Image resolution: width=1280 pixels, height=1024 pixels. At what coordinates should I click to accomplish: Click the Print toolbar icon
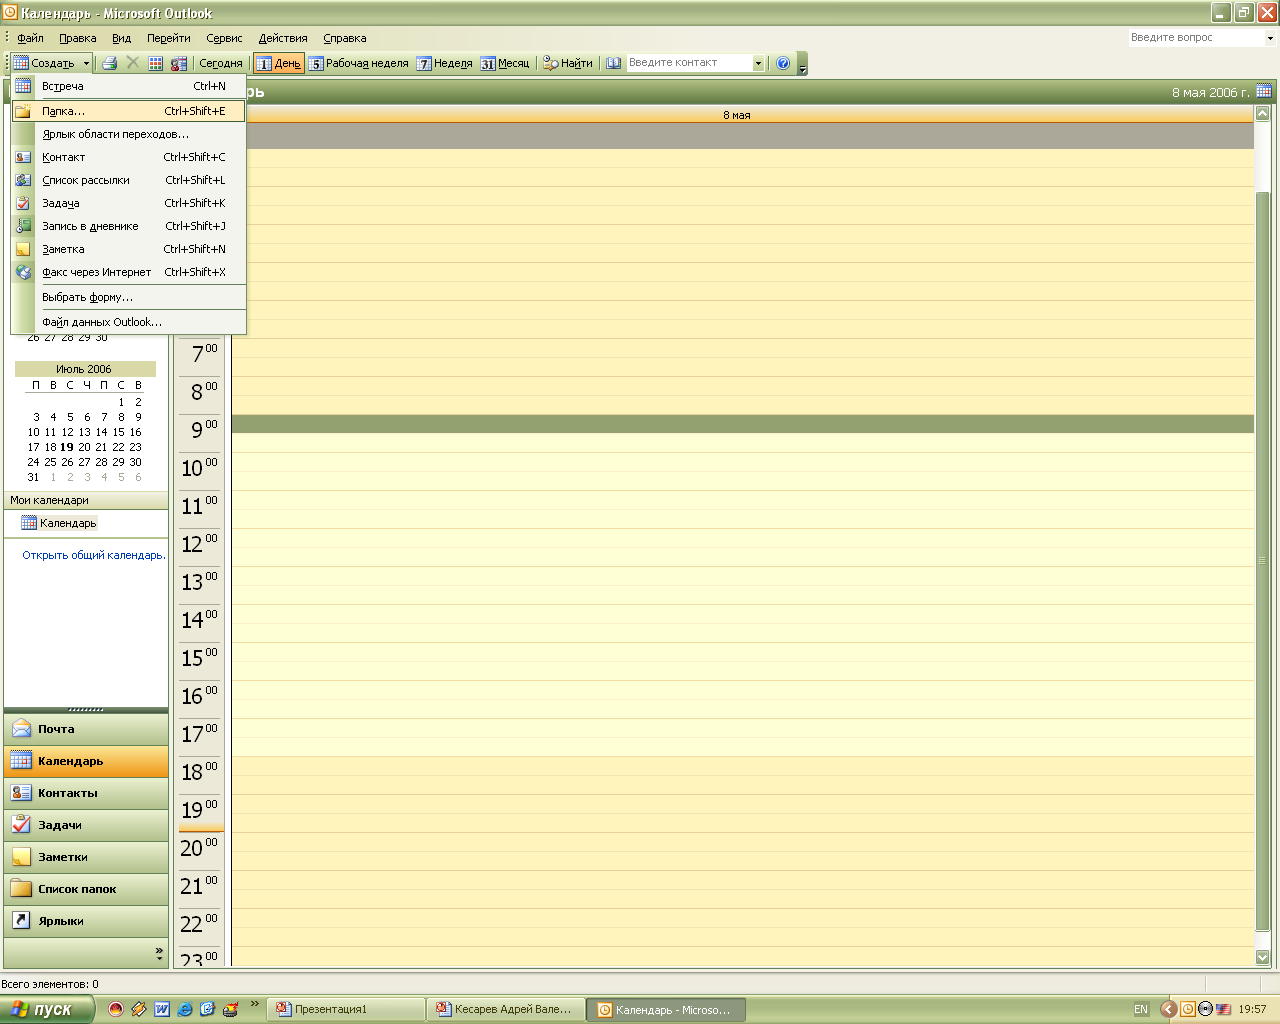tap(110, 63)
